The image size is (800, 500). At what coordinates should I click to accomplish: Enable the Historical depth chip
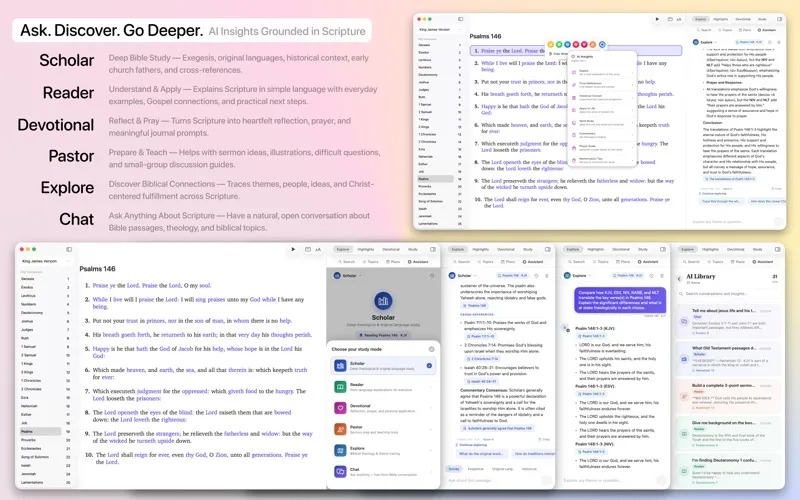529,469
